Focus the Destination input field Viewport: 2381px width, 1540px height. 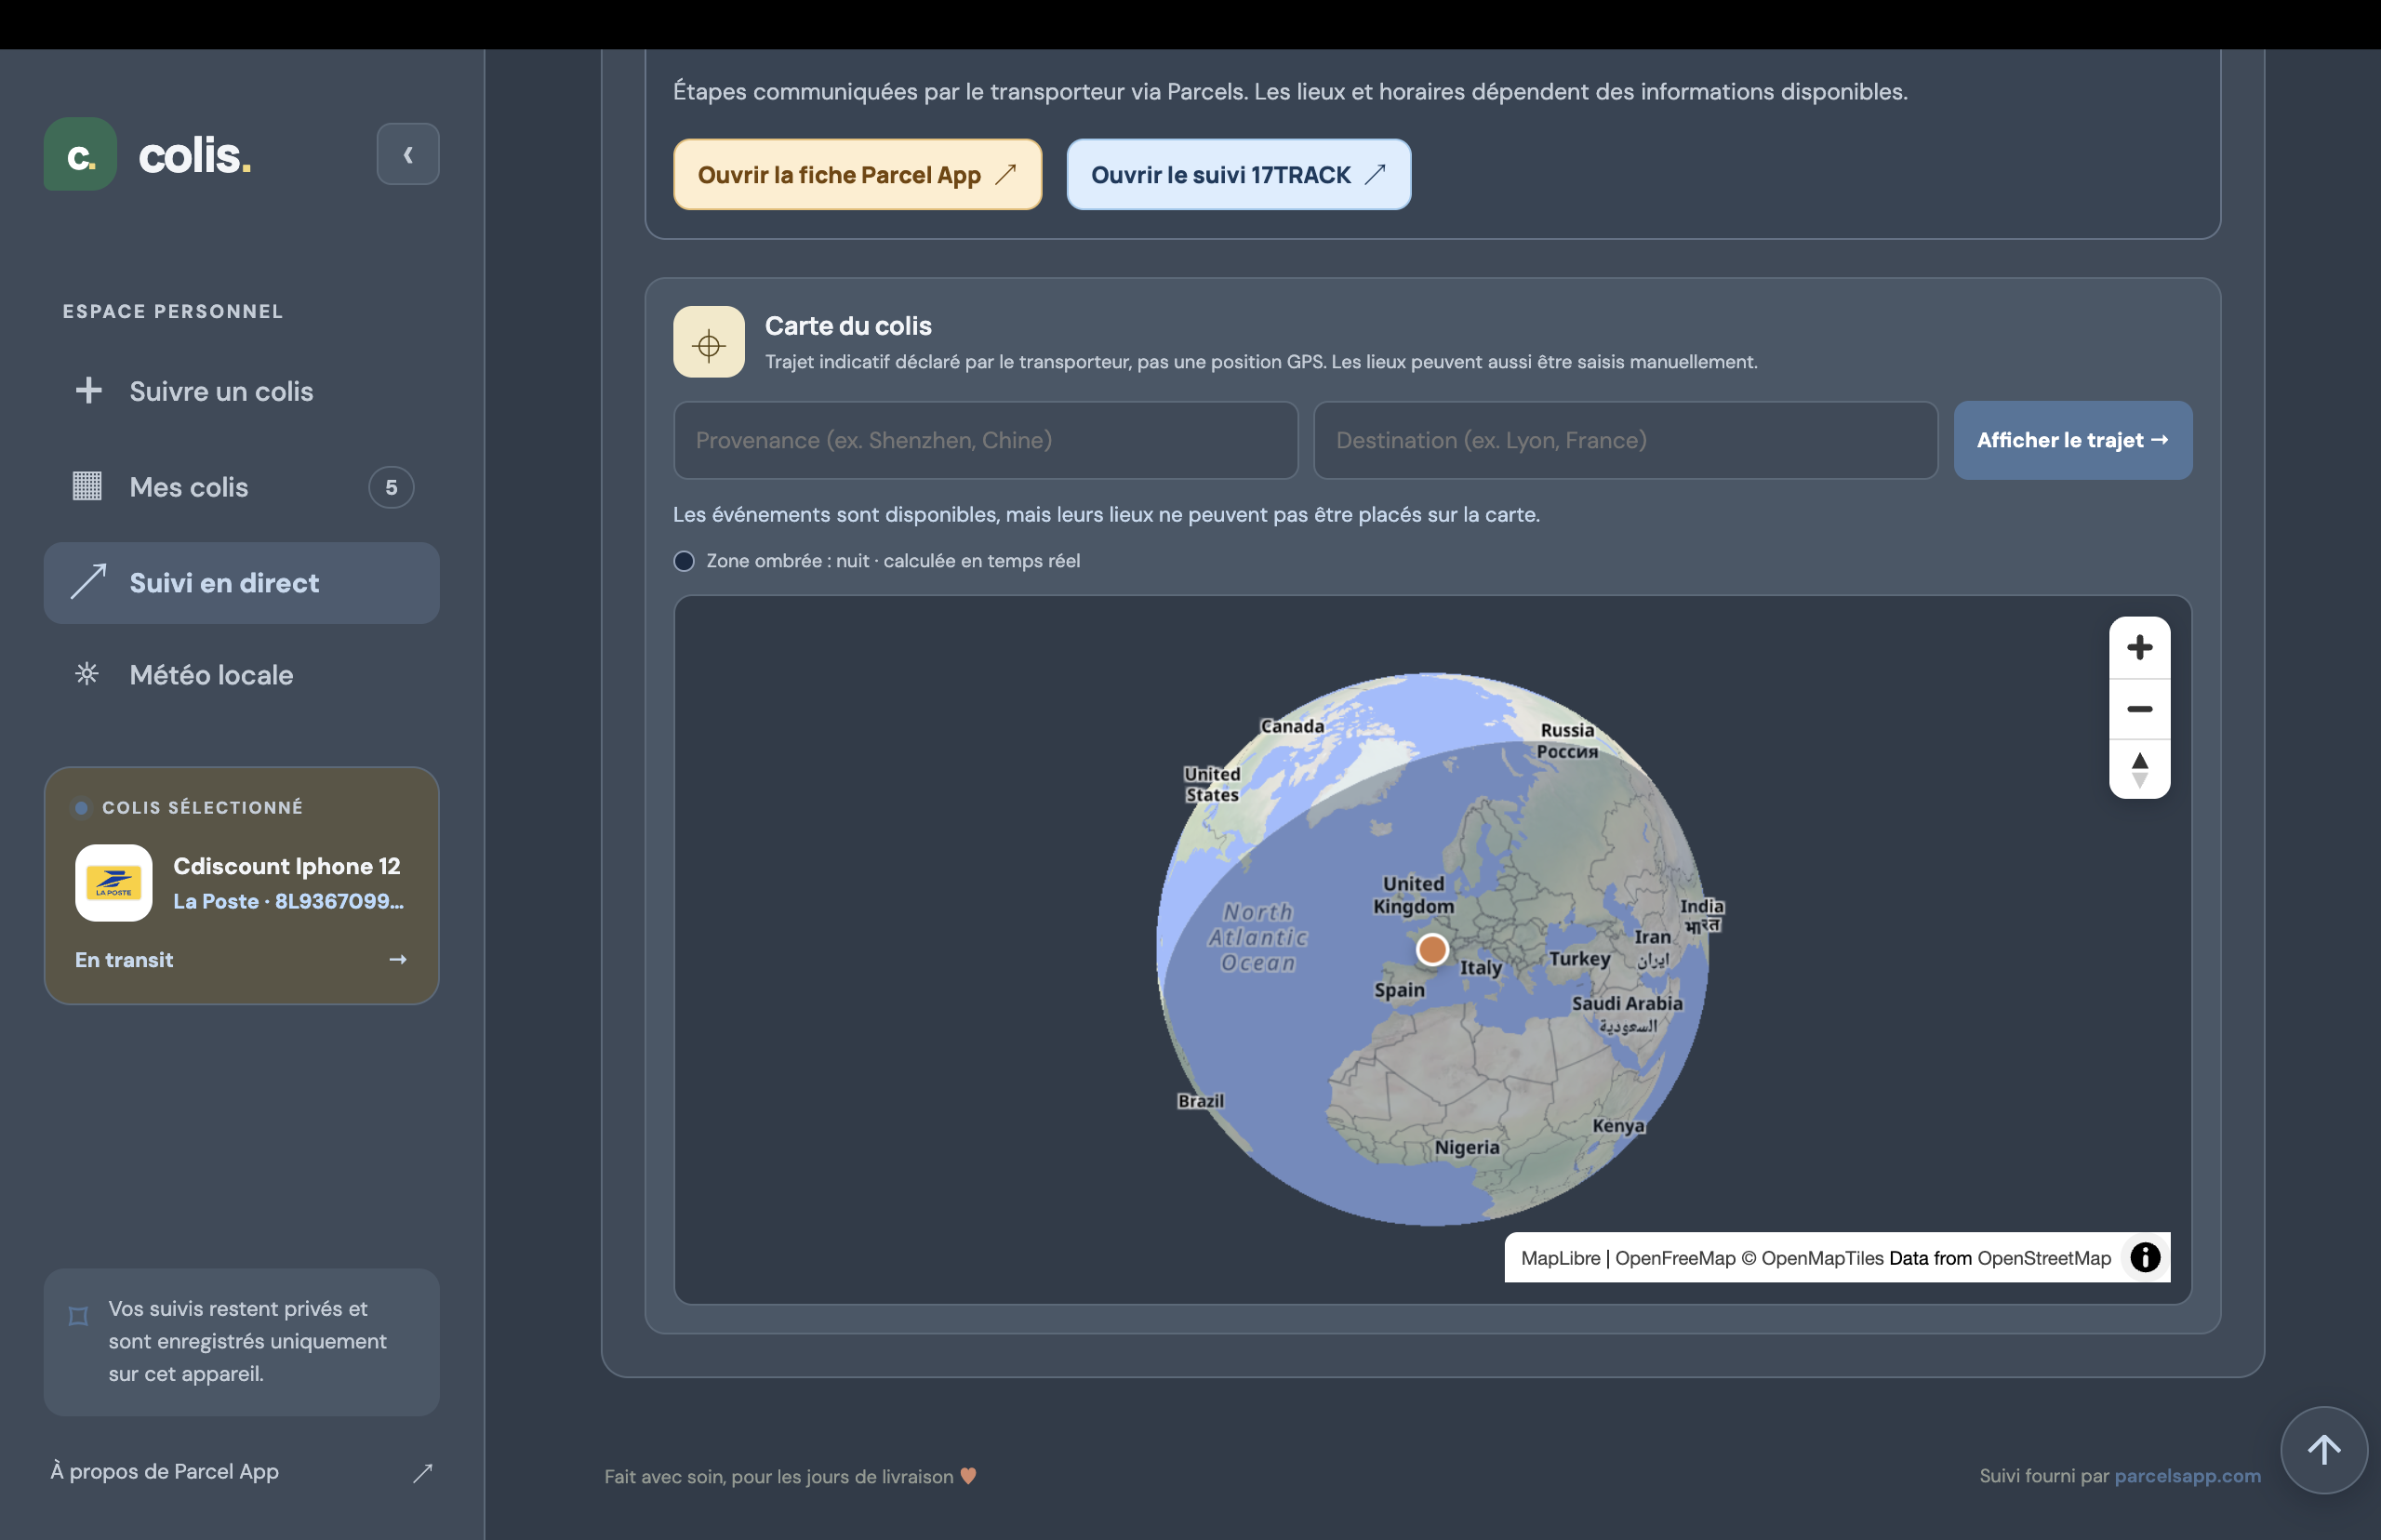pos(1625,440)
